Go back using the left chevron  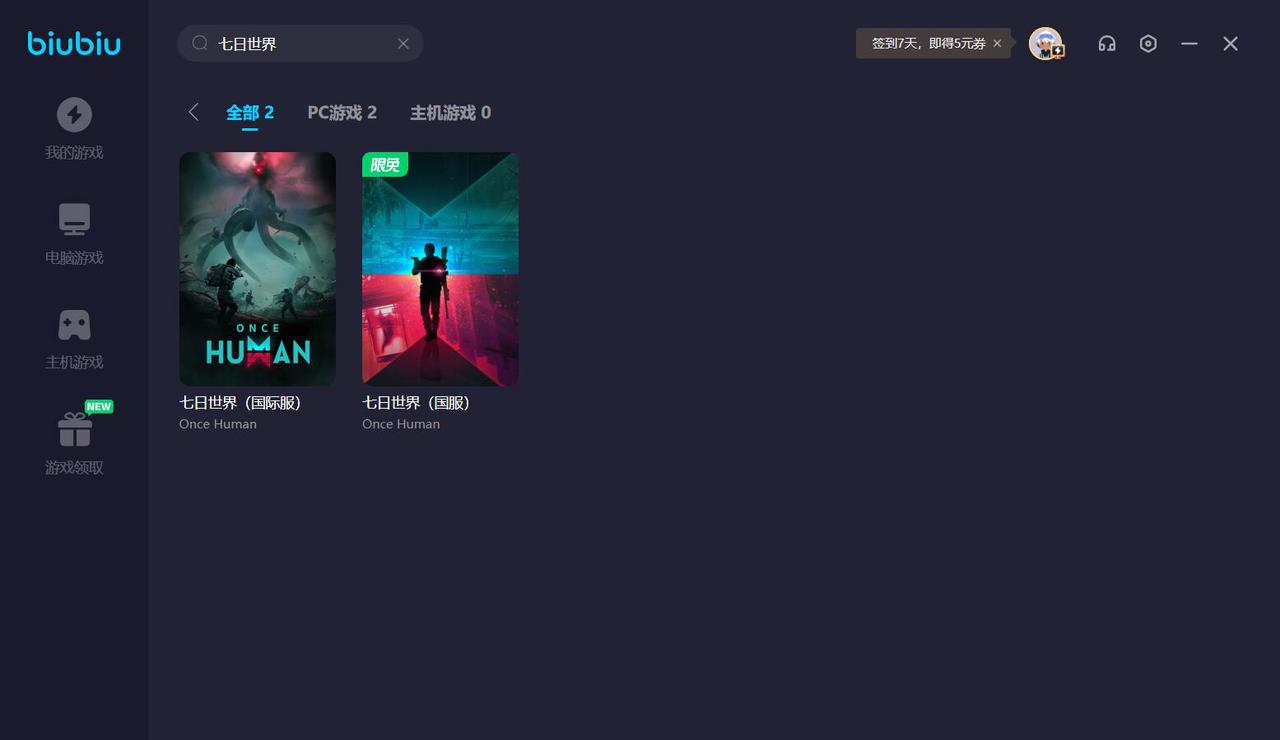(193, 112)
